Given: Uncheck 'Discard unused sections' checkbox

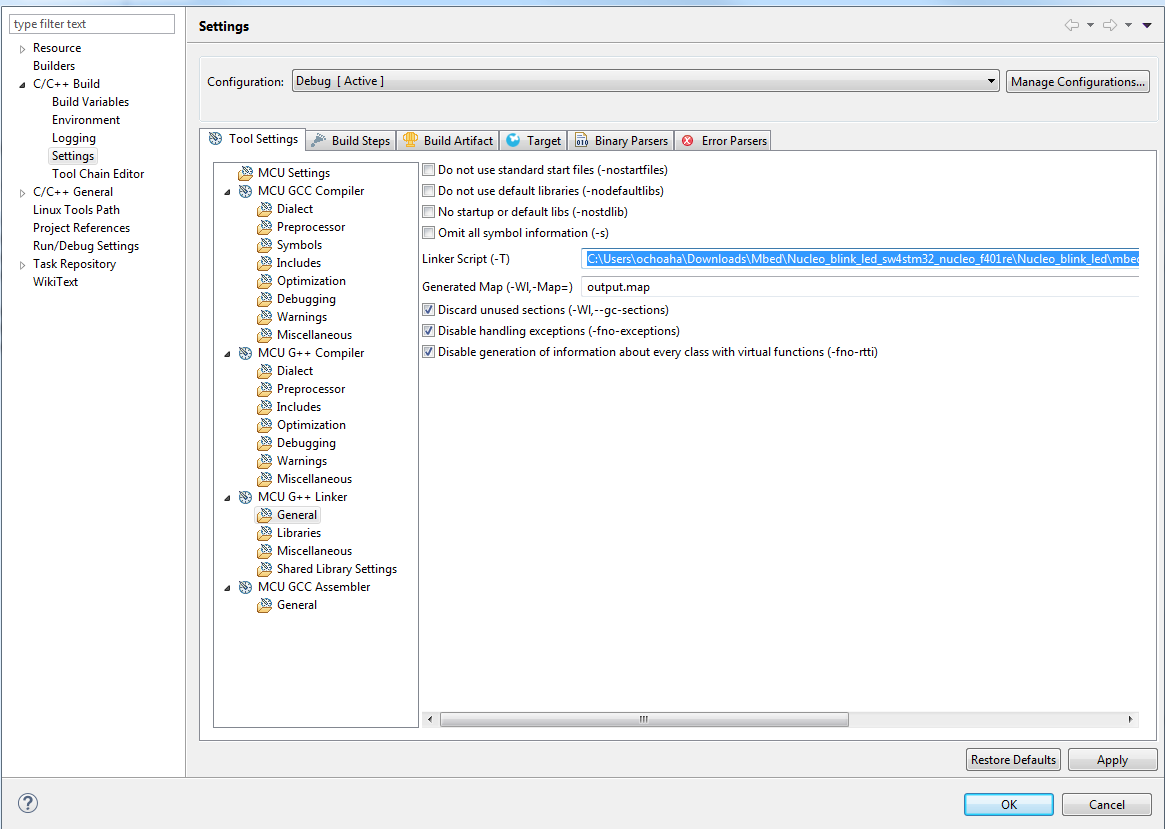Looking at the screenshot, I should pyautogui.click(x=429, y=310).
